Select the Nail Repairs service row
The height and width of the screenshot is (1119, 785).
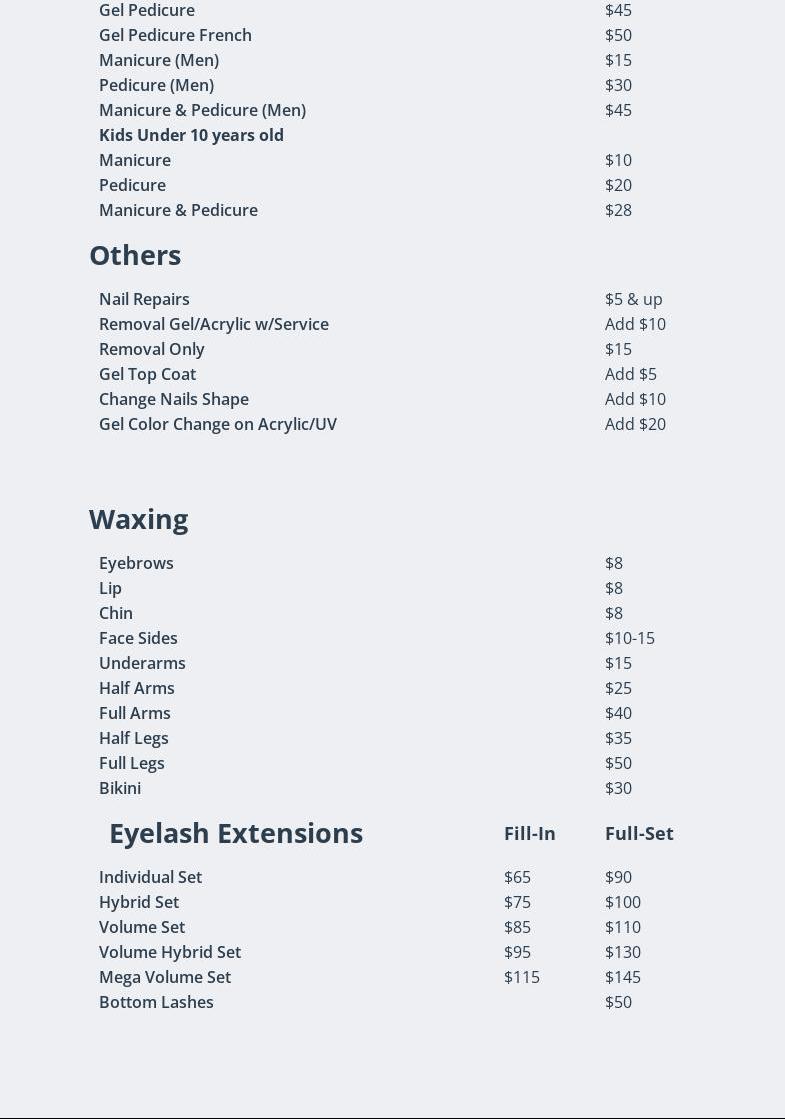144,299
